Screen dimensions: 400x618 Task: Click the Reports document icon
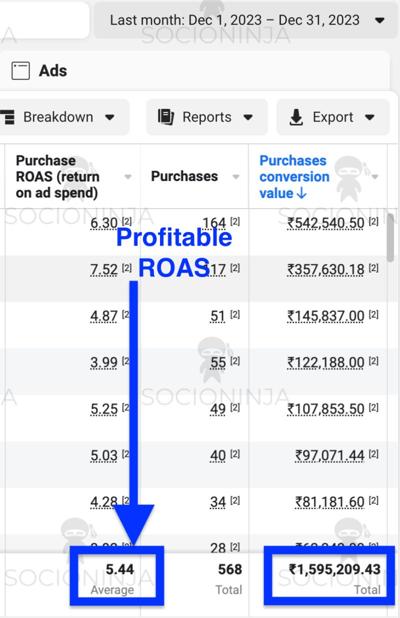(166, 117)
